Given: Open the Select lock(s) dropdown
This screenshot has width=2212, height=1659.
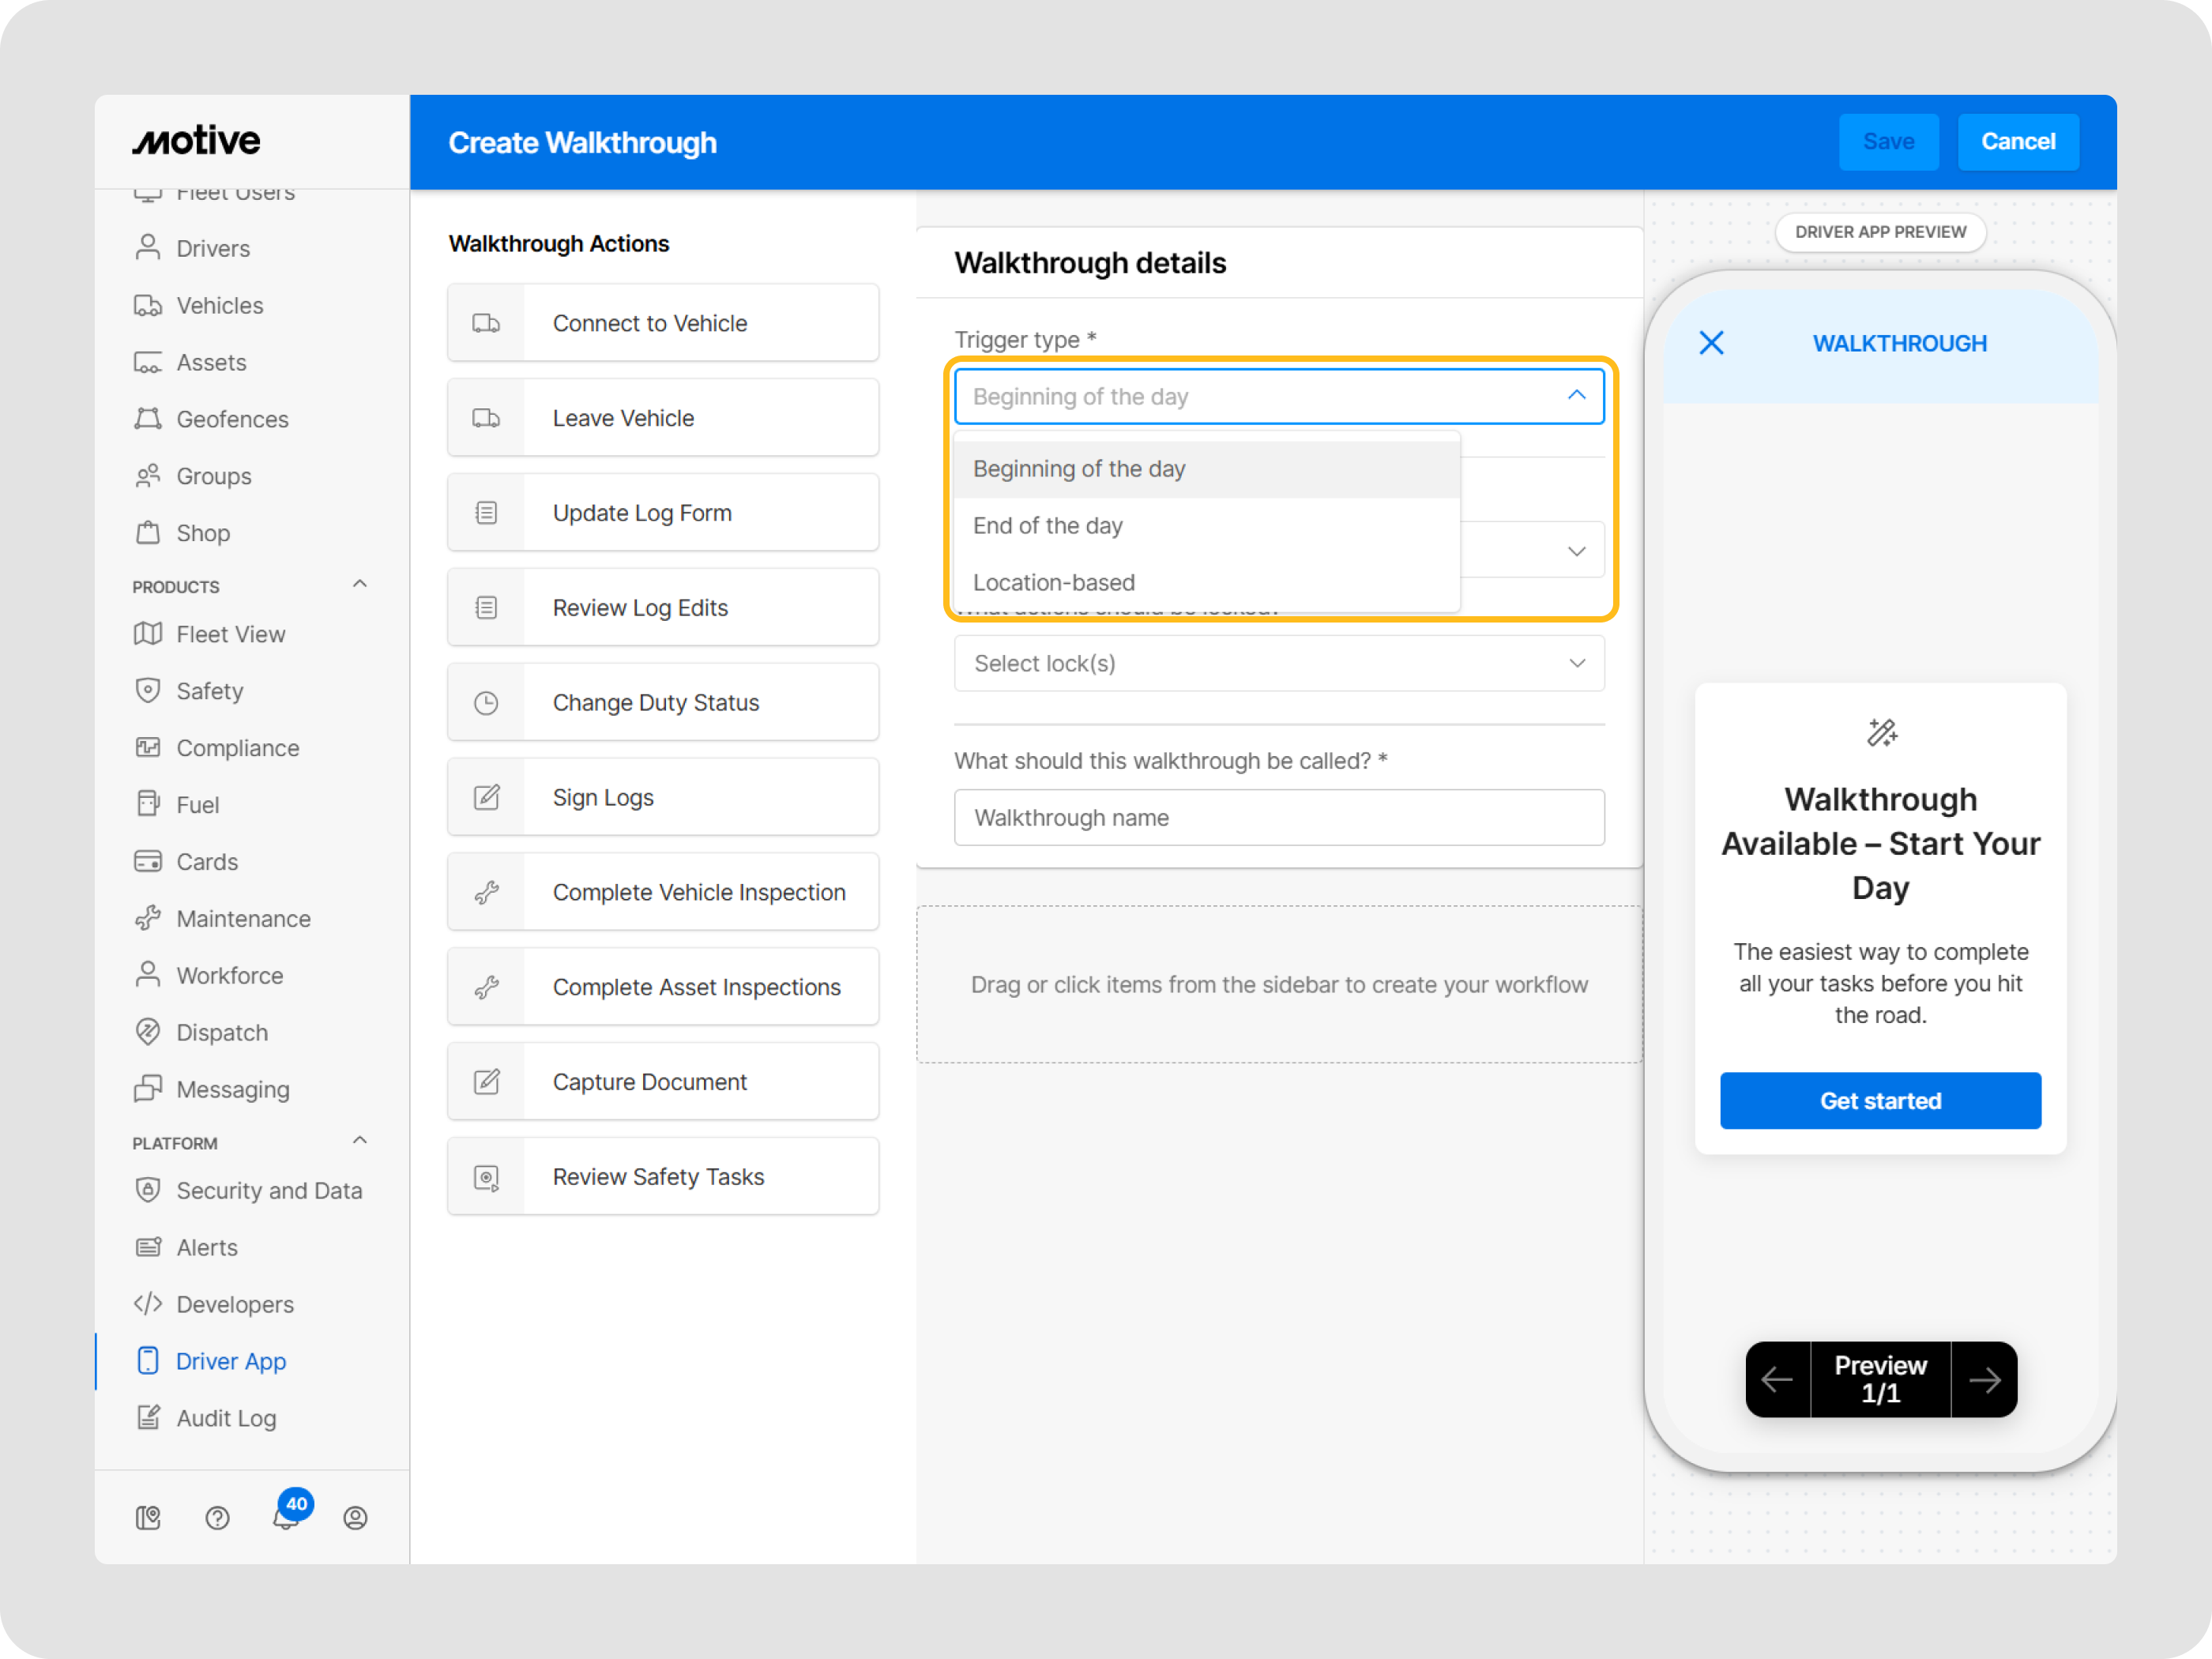Looking at the screenshot, I should 1278,663.
